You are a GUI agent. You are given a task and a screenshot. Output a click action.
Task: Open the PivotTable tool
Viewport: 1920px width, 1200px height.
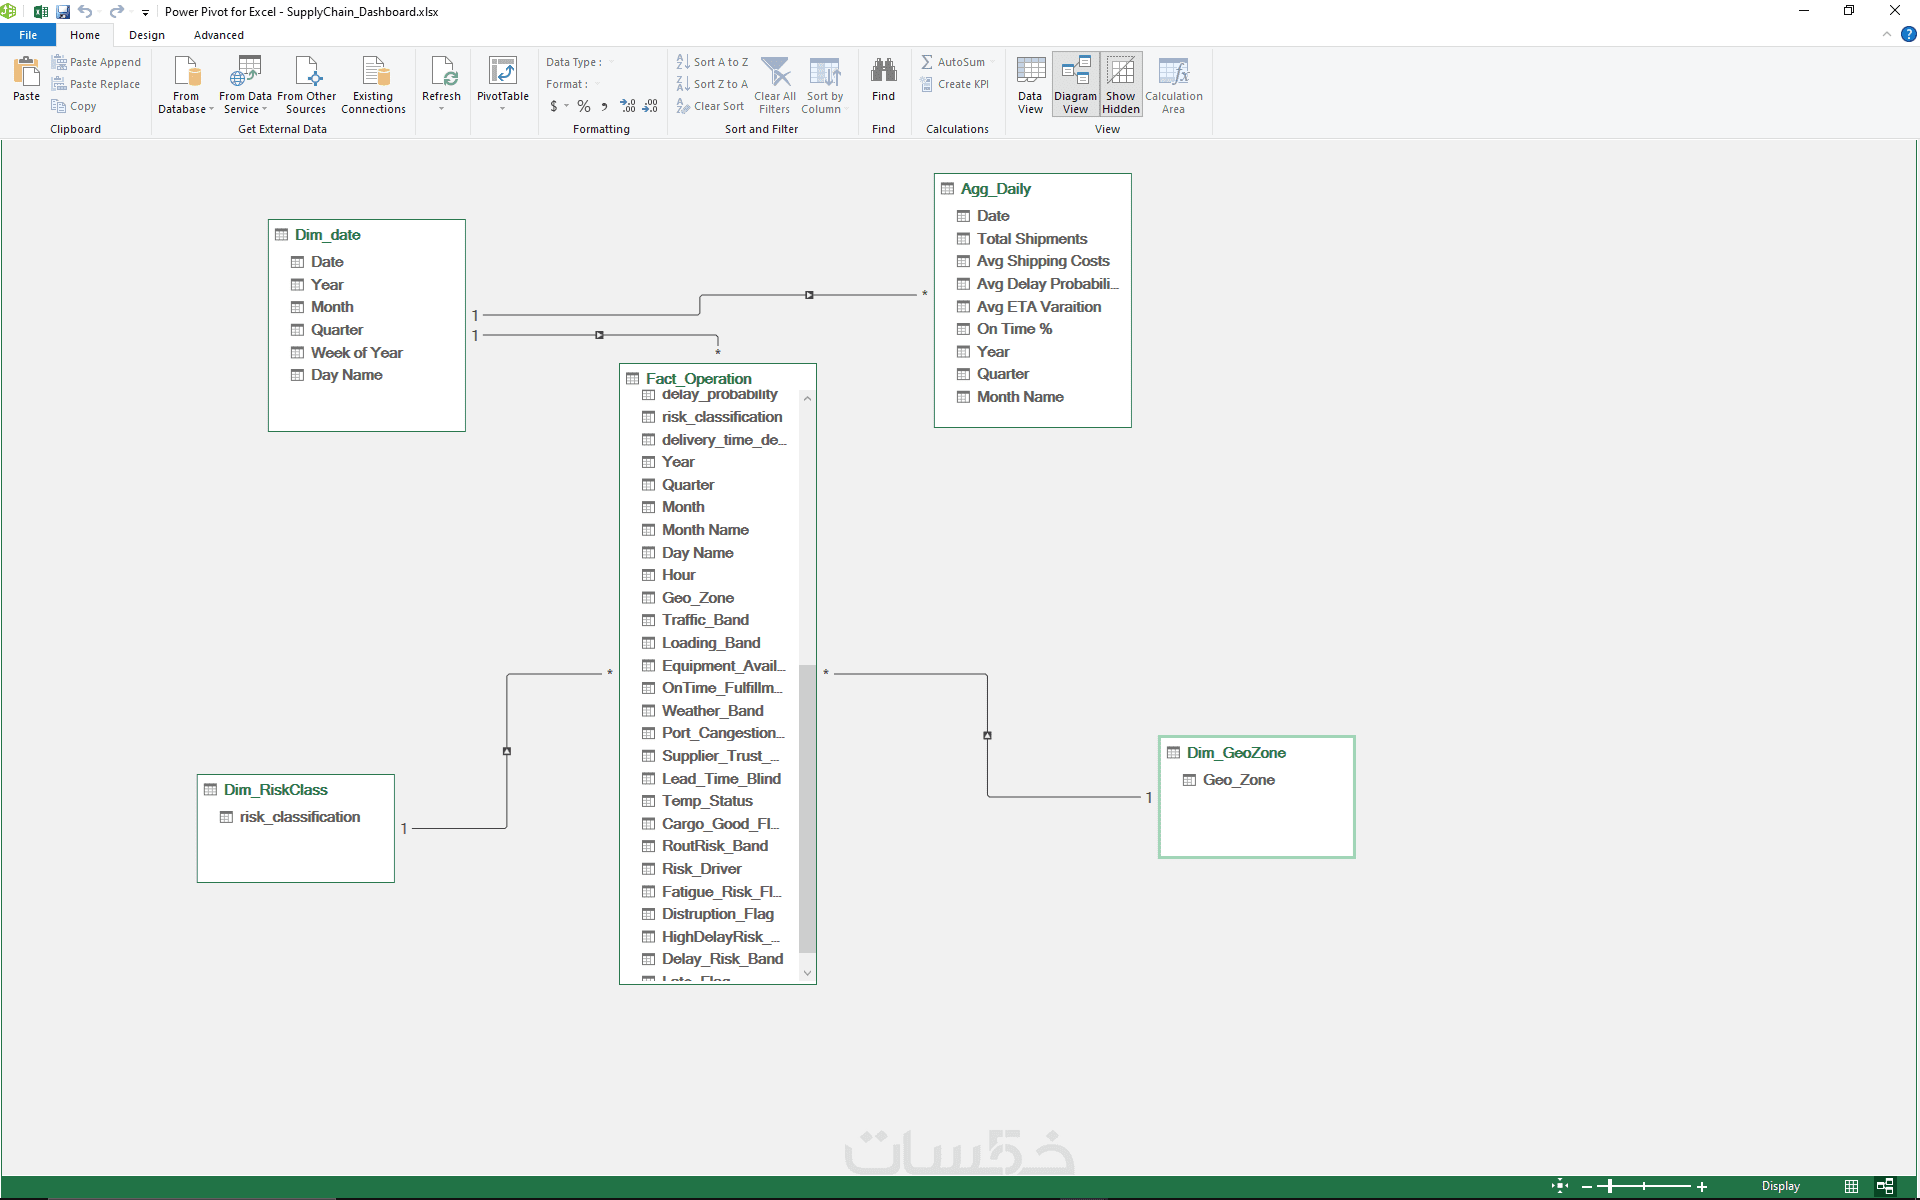[502, 73]
